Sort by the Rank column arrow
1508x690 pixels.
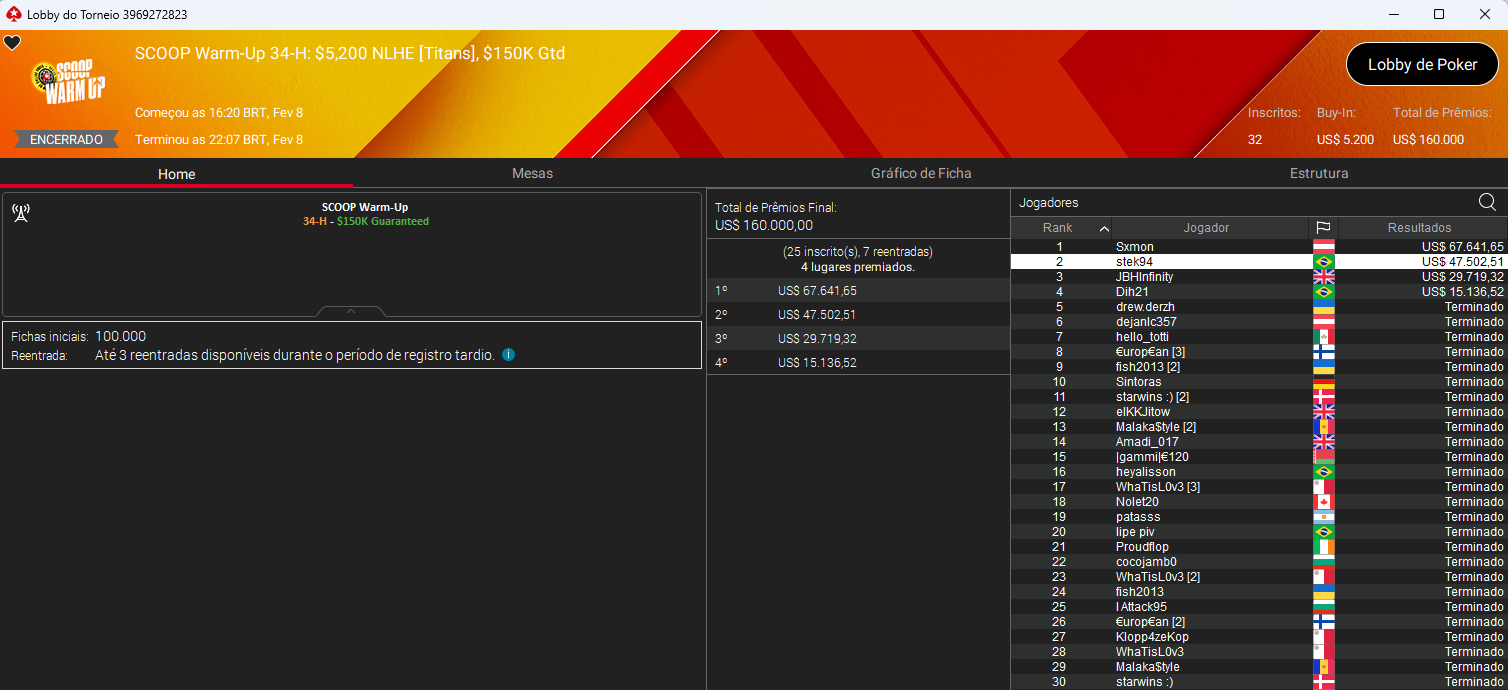click(x=1103, y=228)
